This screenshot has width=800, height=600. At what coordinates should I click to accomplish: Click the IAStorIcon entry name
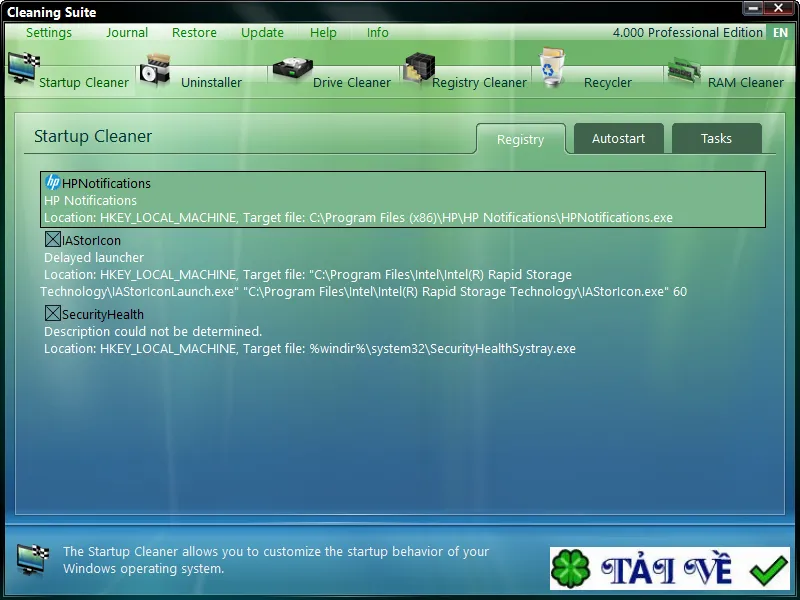[91, 241]
